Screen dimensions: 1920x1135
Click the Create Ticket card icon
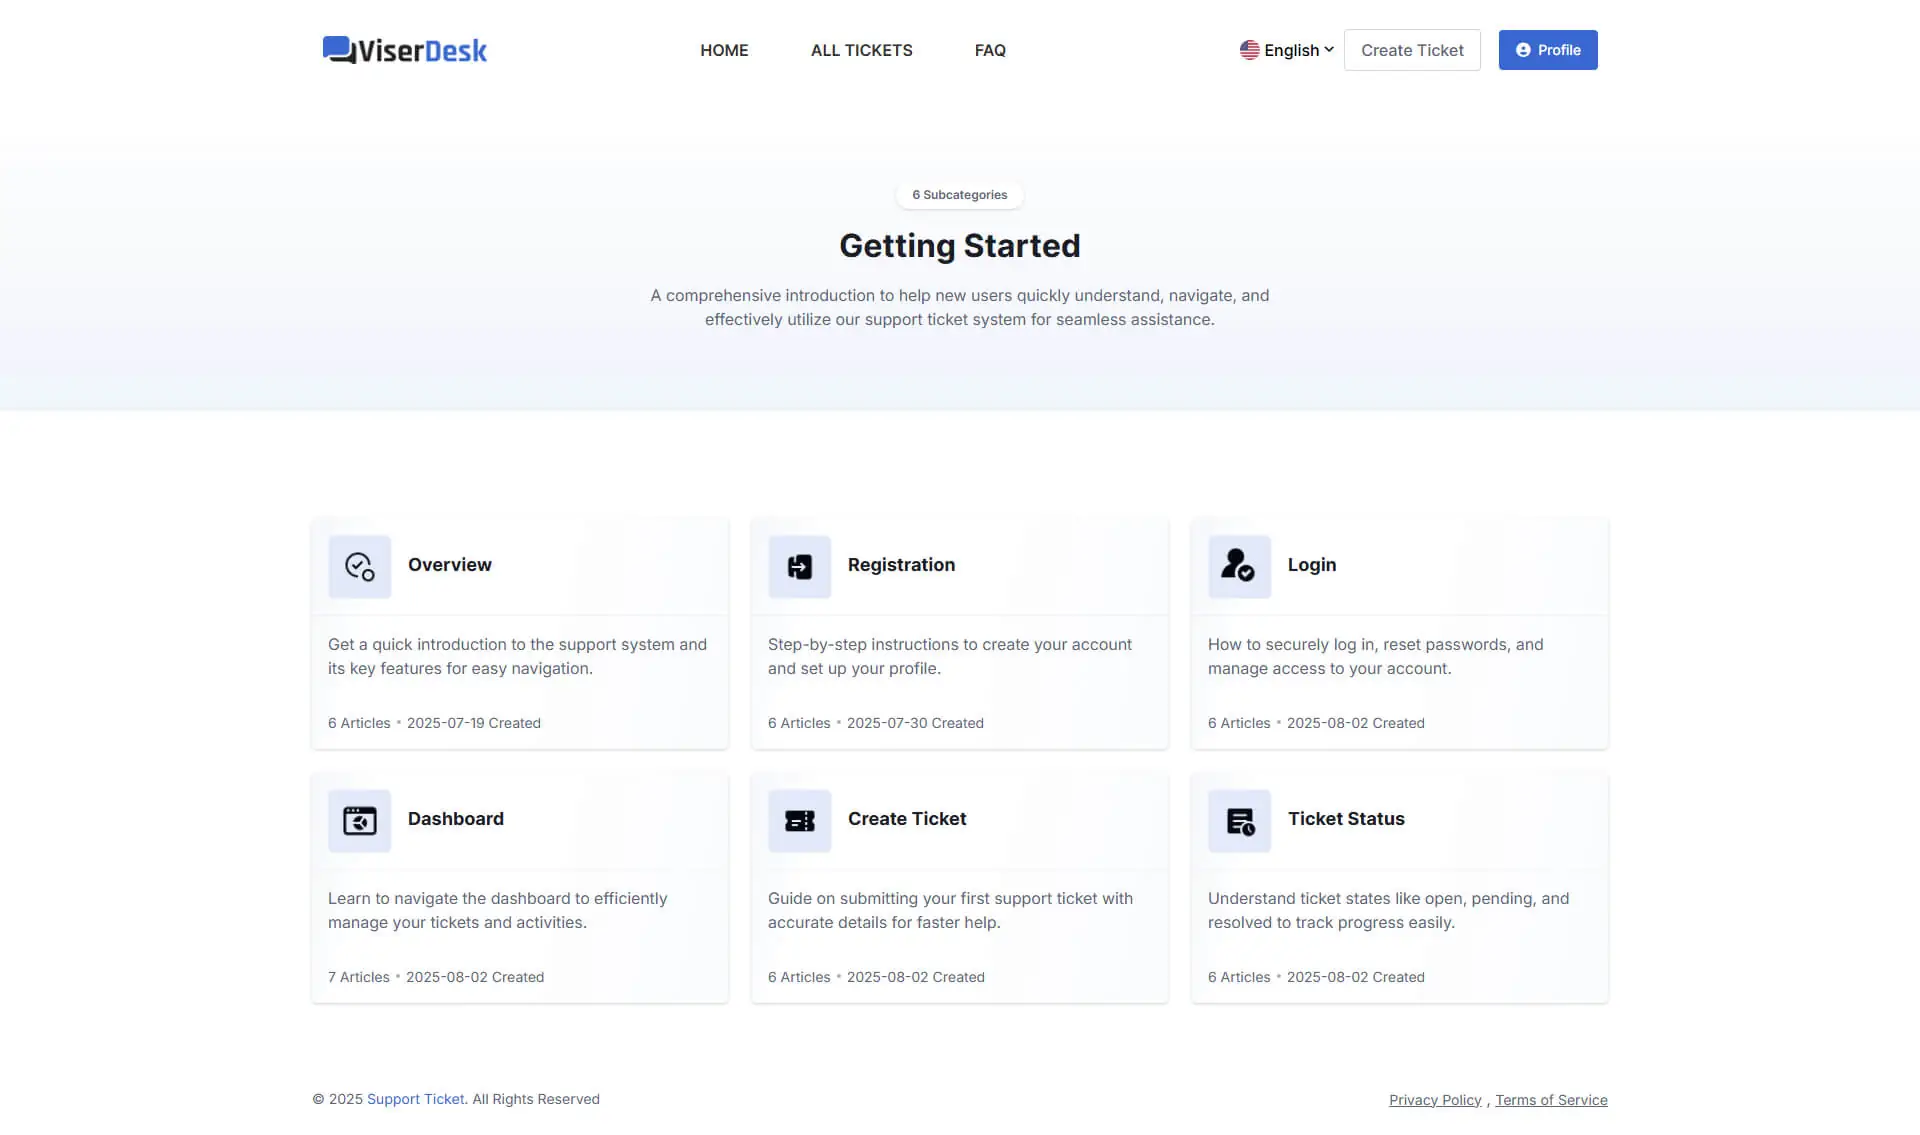point(799,821)
